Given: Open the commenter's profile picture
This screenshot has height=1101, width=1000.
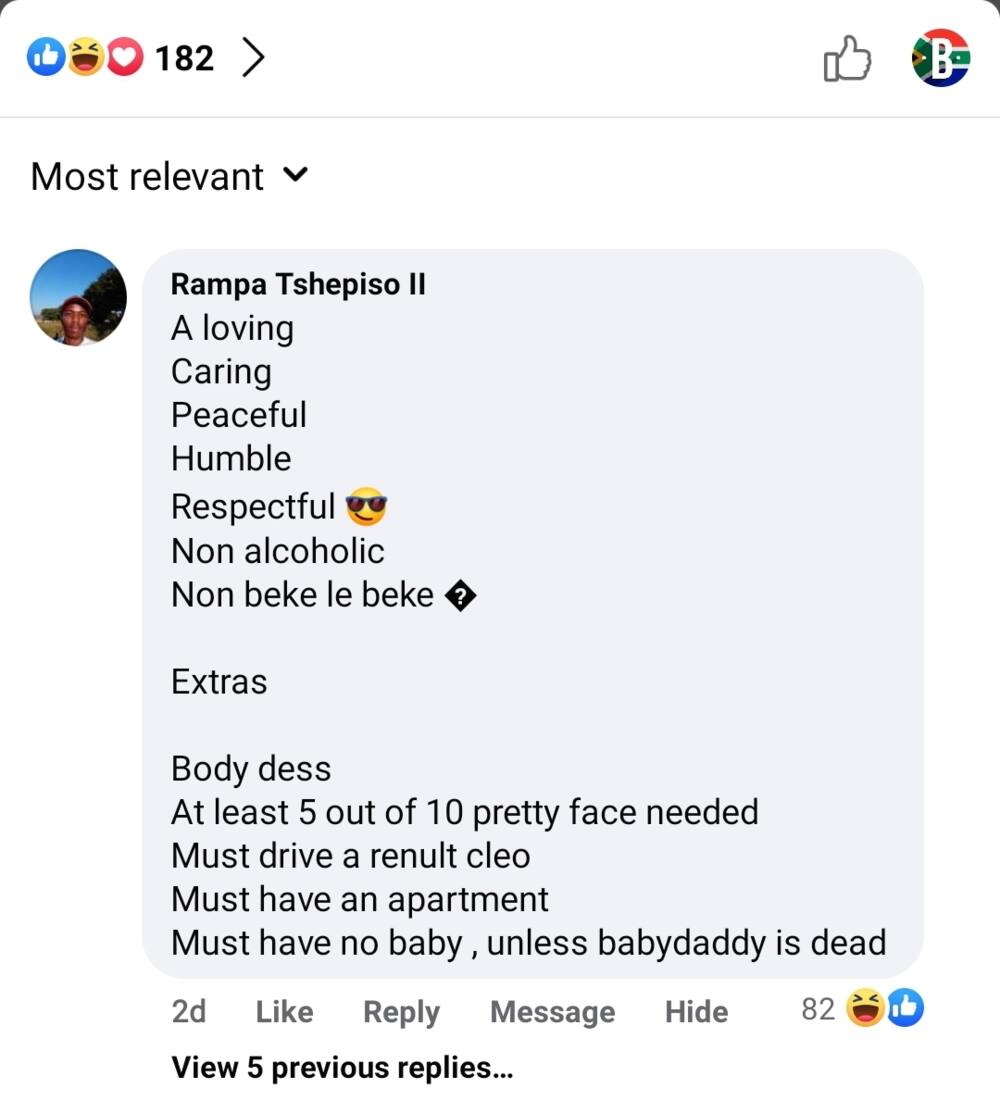Looking at the screenshot, I should [x=78, y=298].
